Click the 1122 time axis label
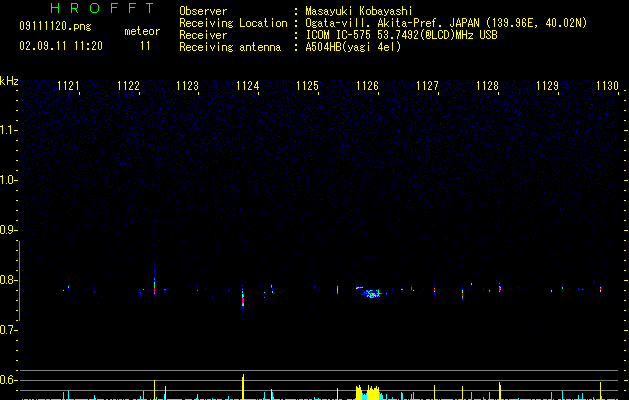Image resolution: width=629 pixels, height=400 pixels. tap(128, 86)
